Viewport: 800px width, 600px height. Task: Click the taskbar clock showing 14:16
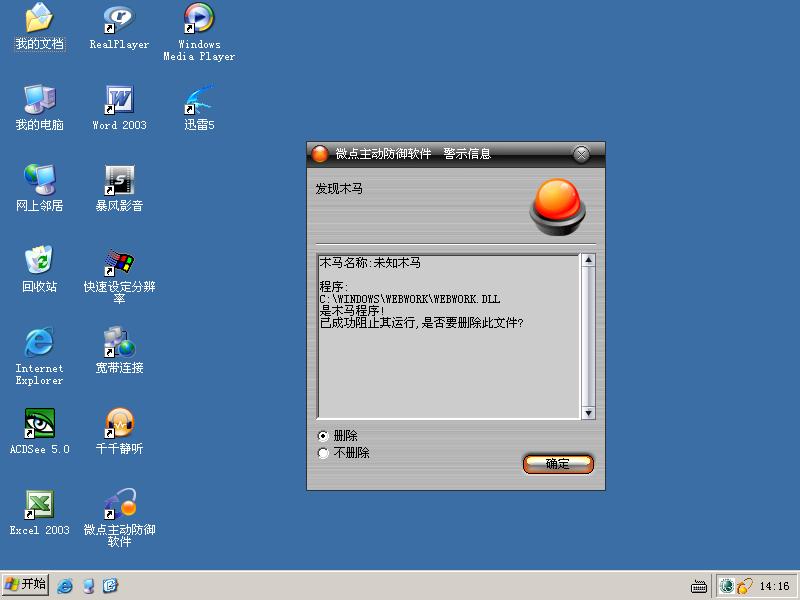point(774,586)
